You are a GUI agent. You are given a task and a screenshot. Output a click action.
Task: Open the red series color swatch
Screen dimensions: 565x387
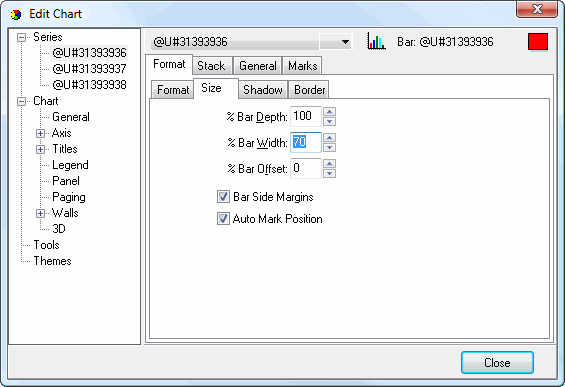coord(538,42)
